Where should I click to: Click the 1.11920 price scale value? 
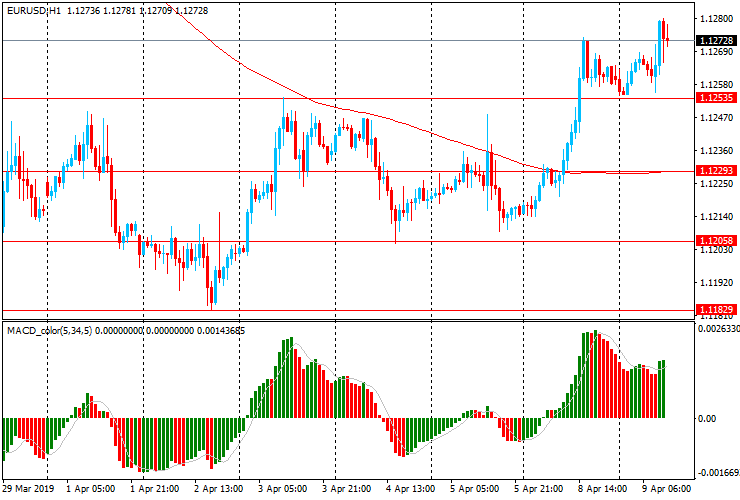click(717, 283)
